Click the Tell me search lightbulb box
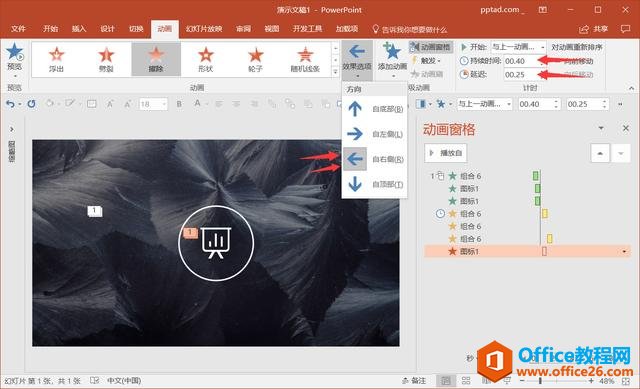 [x=410, y=29]
